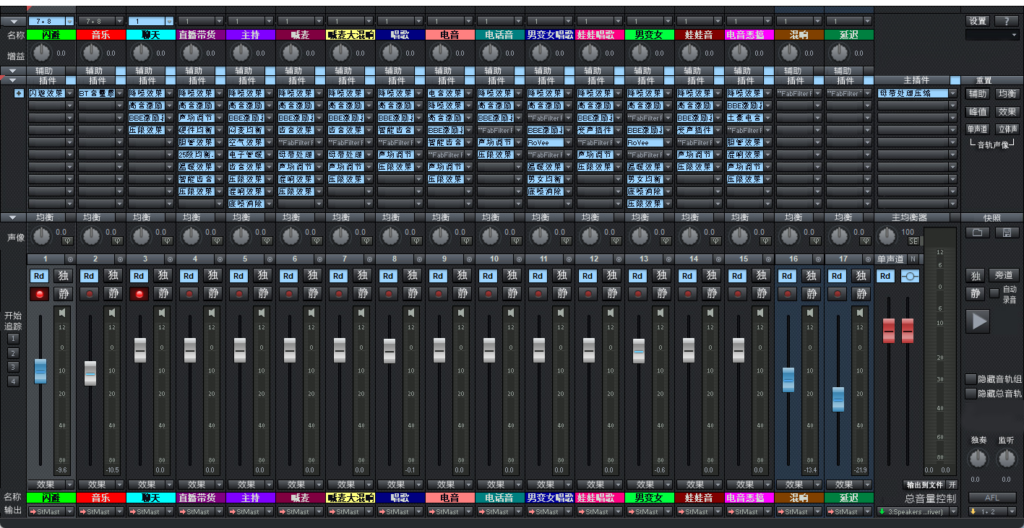The height and width of the screenshot is (528, 1024).
Task: Open the snapshot folder icon
Action: point(978,232)
